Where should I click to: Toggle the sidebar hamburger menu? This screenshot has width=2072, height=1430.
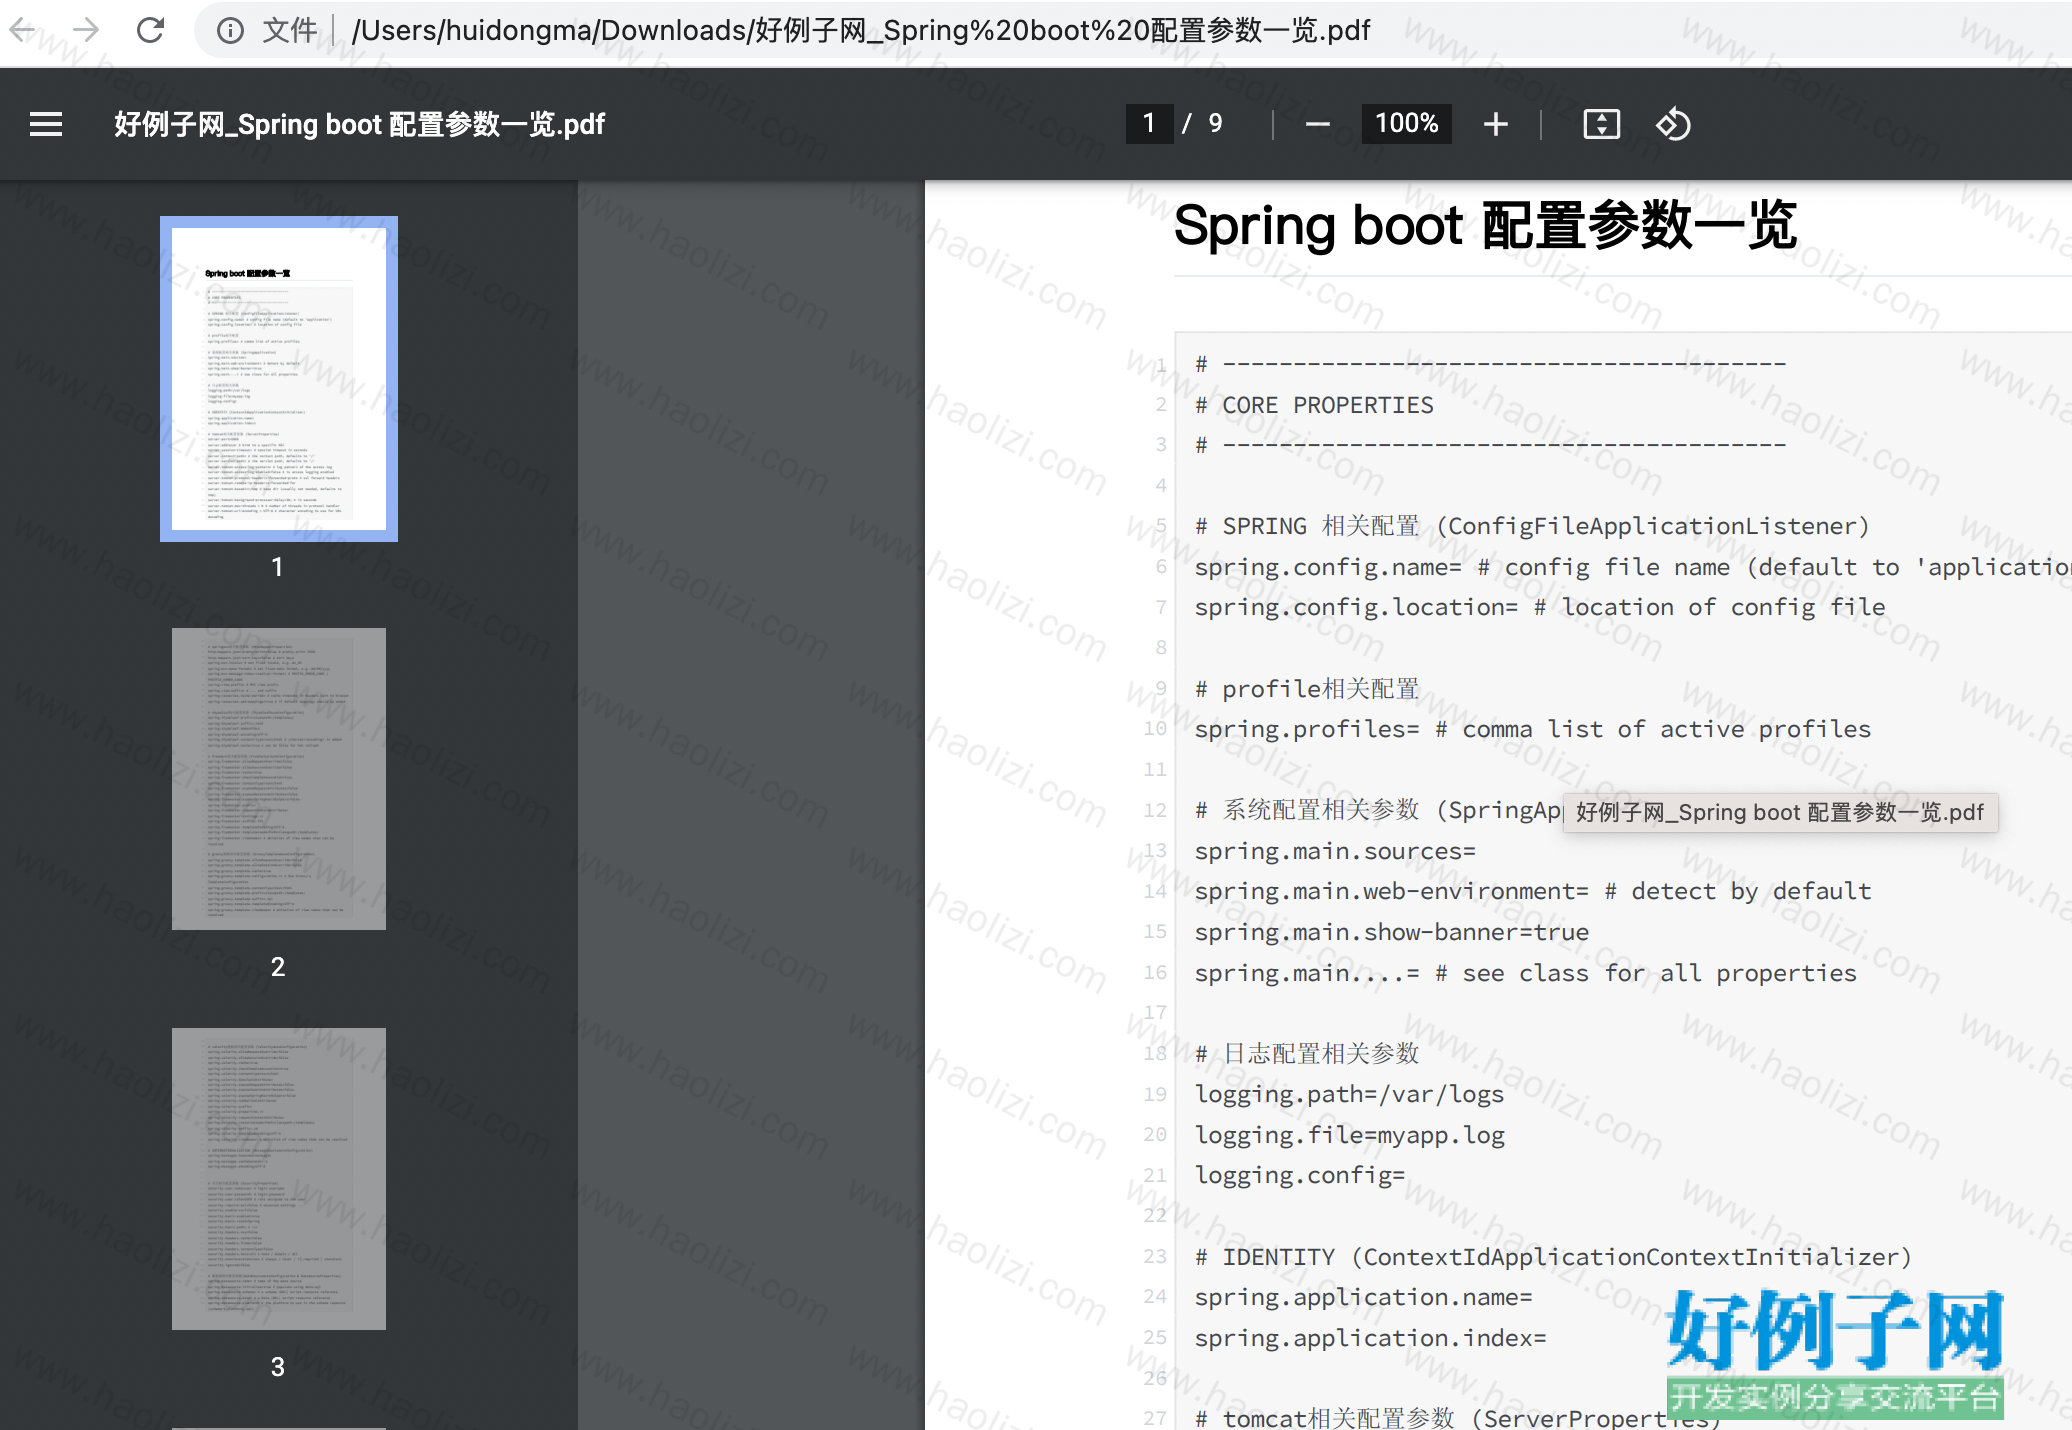click(46, 124)
